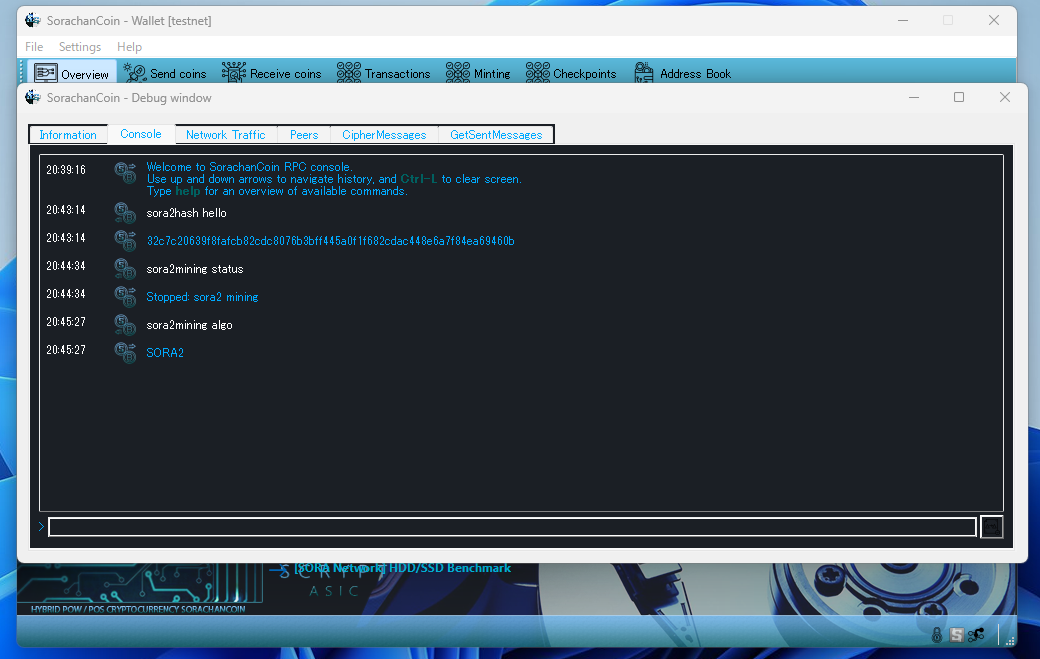Viewport: 1040px width, 659px height.
Task: Switch to the Network Traffic tab
Action: tap(225, 135)
